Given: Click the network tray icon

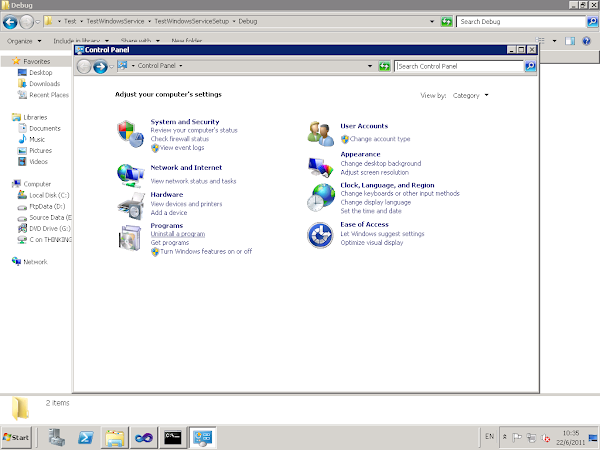Looking at the screenshot, I should 531,437.
